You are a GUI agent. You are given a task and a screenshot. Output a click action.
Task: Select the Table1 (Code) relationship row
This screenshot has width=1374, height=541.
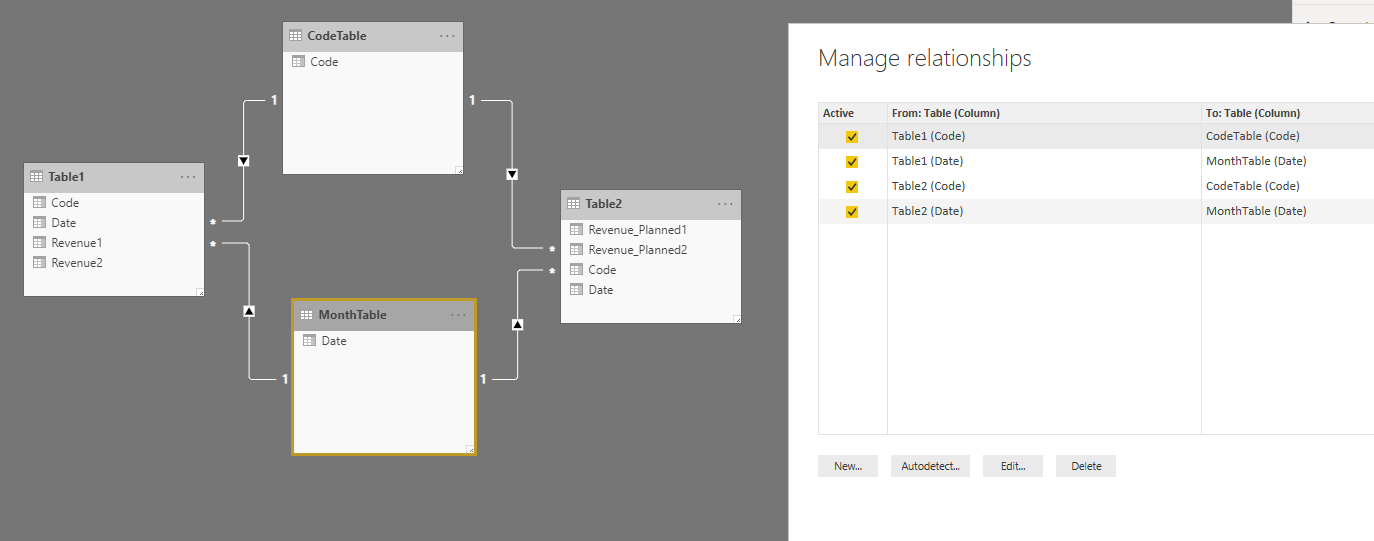pos(1096,136)
